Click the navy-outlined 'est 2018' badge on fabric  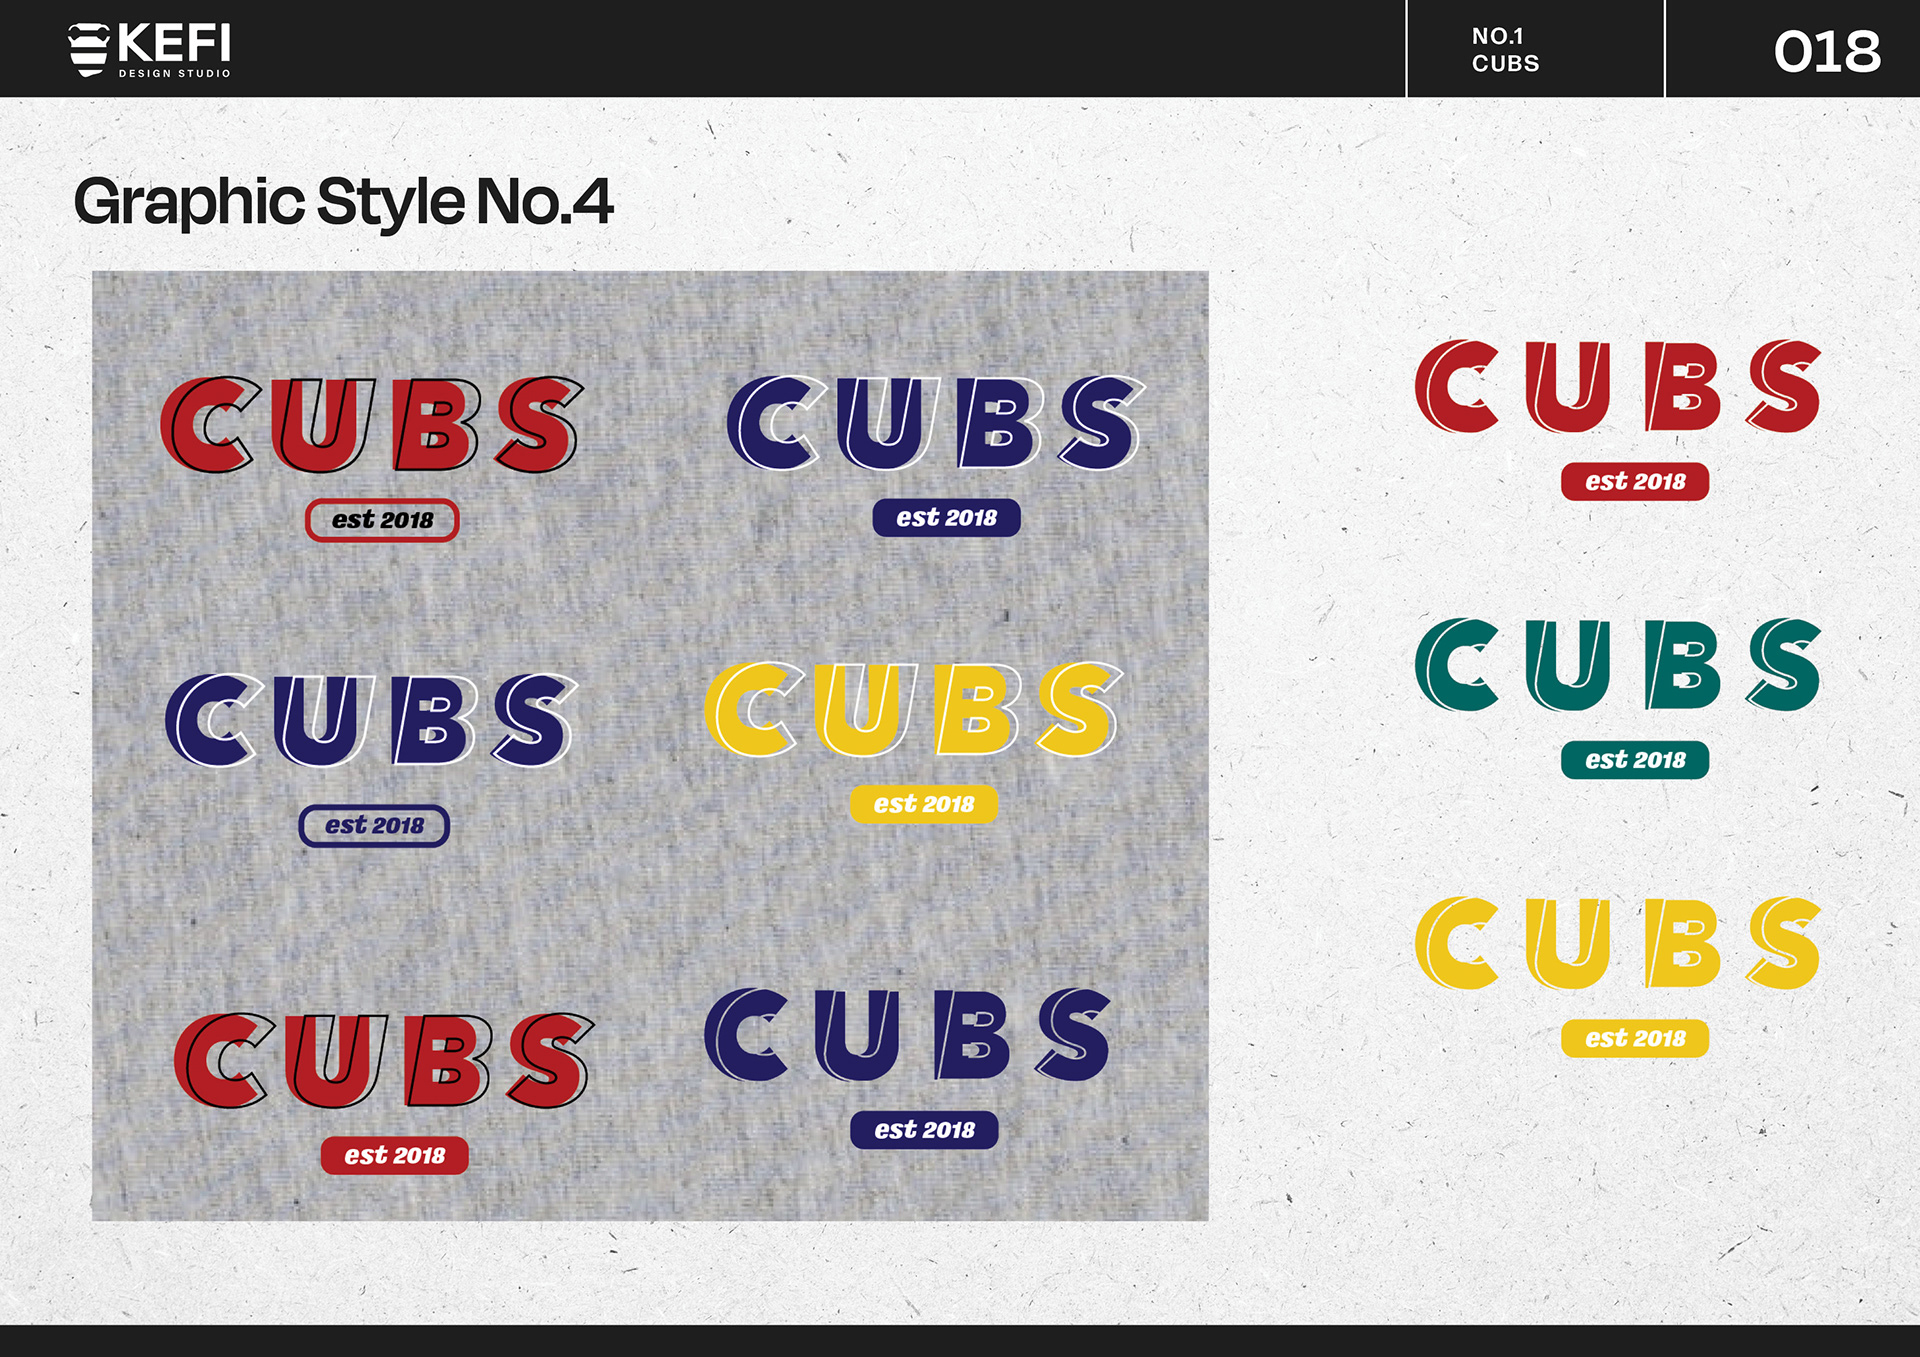pos(374,826)
